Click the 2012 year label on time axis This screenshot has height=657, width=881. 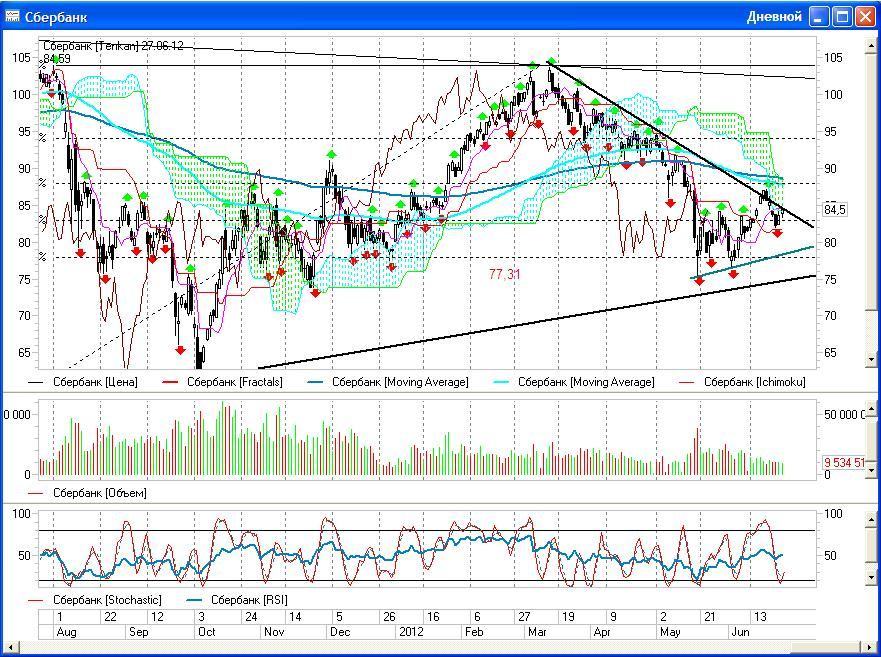click(411, 632)
